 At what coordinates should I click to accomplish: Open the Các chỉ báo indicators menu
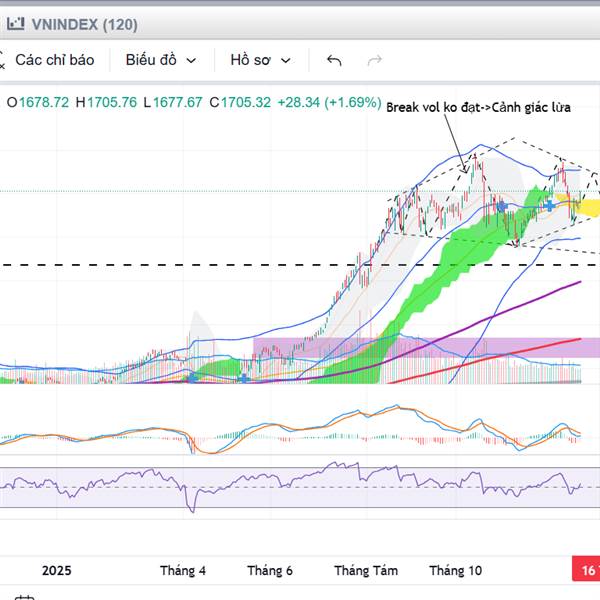[x=54, y=60]
